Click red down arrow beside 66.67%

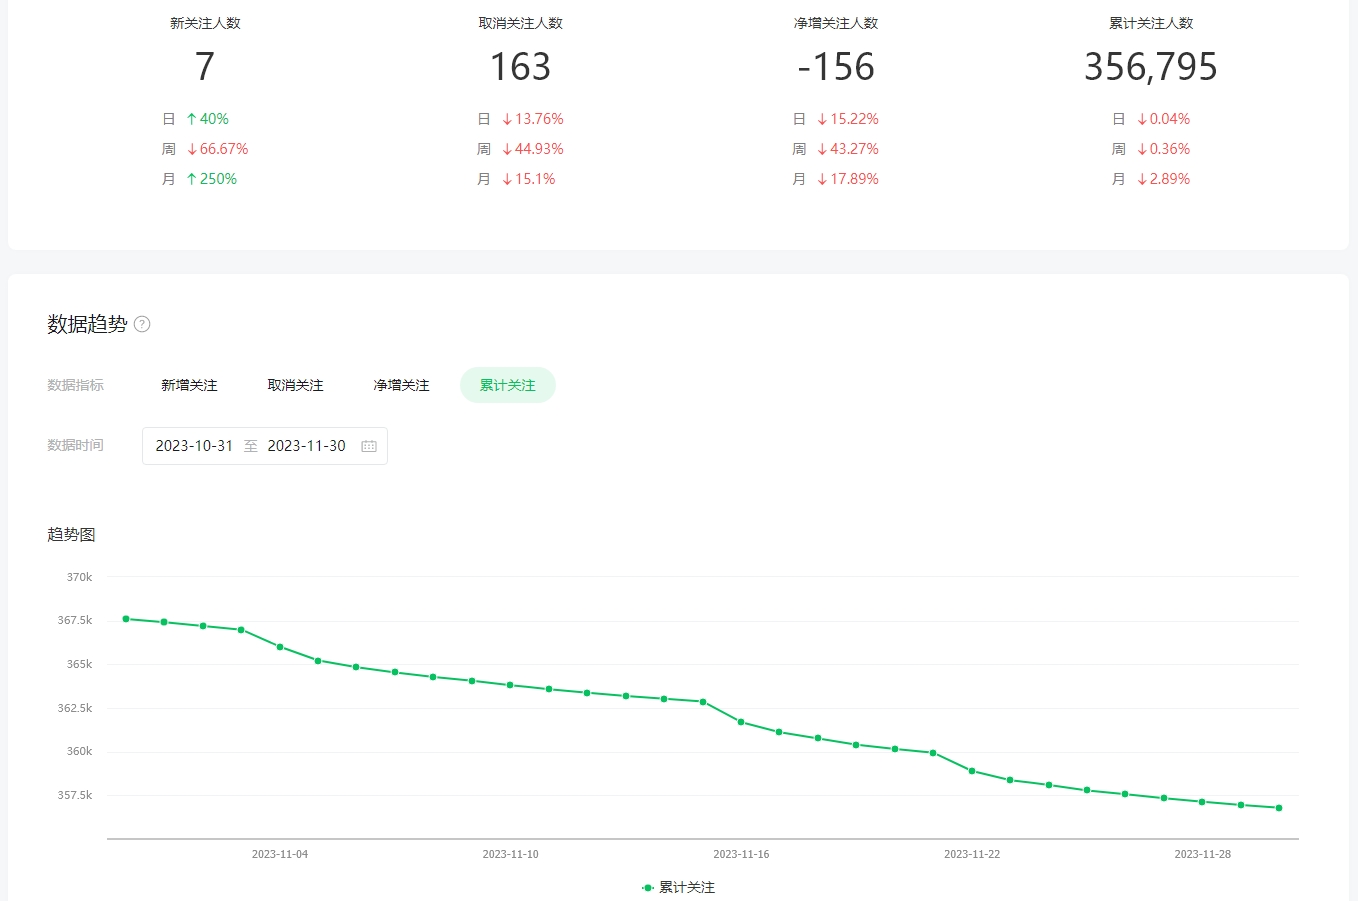pos(192,149)
